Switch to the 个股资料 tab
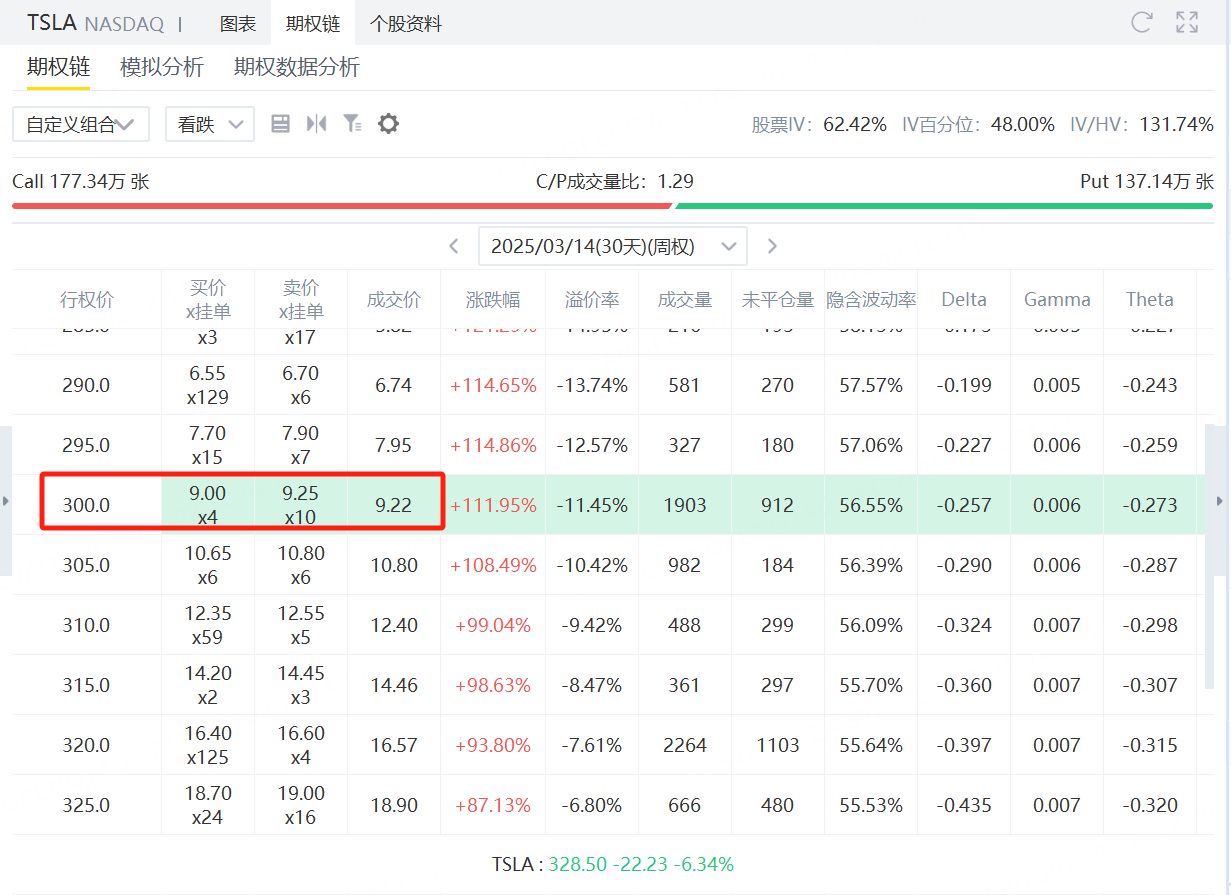The height and width of the screenshot is (895, 1231). click(x=406, y=23)
